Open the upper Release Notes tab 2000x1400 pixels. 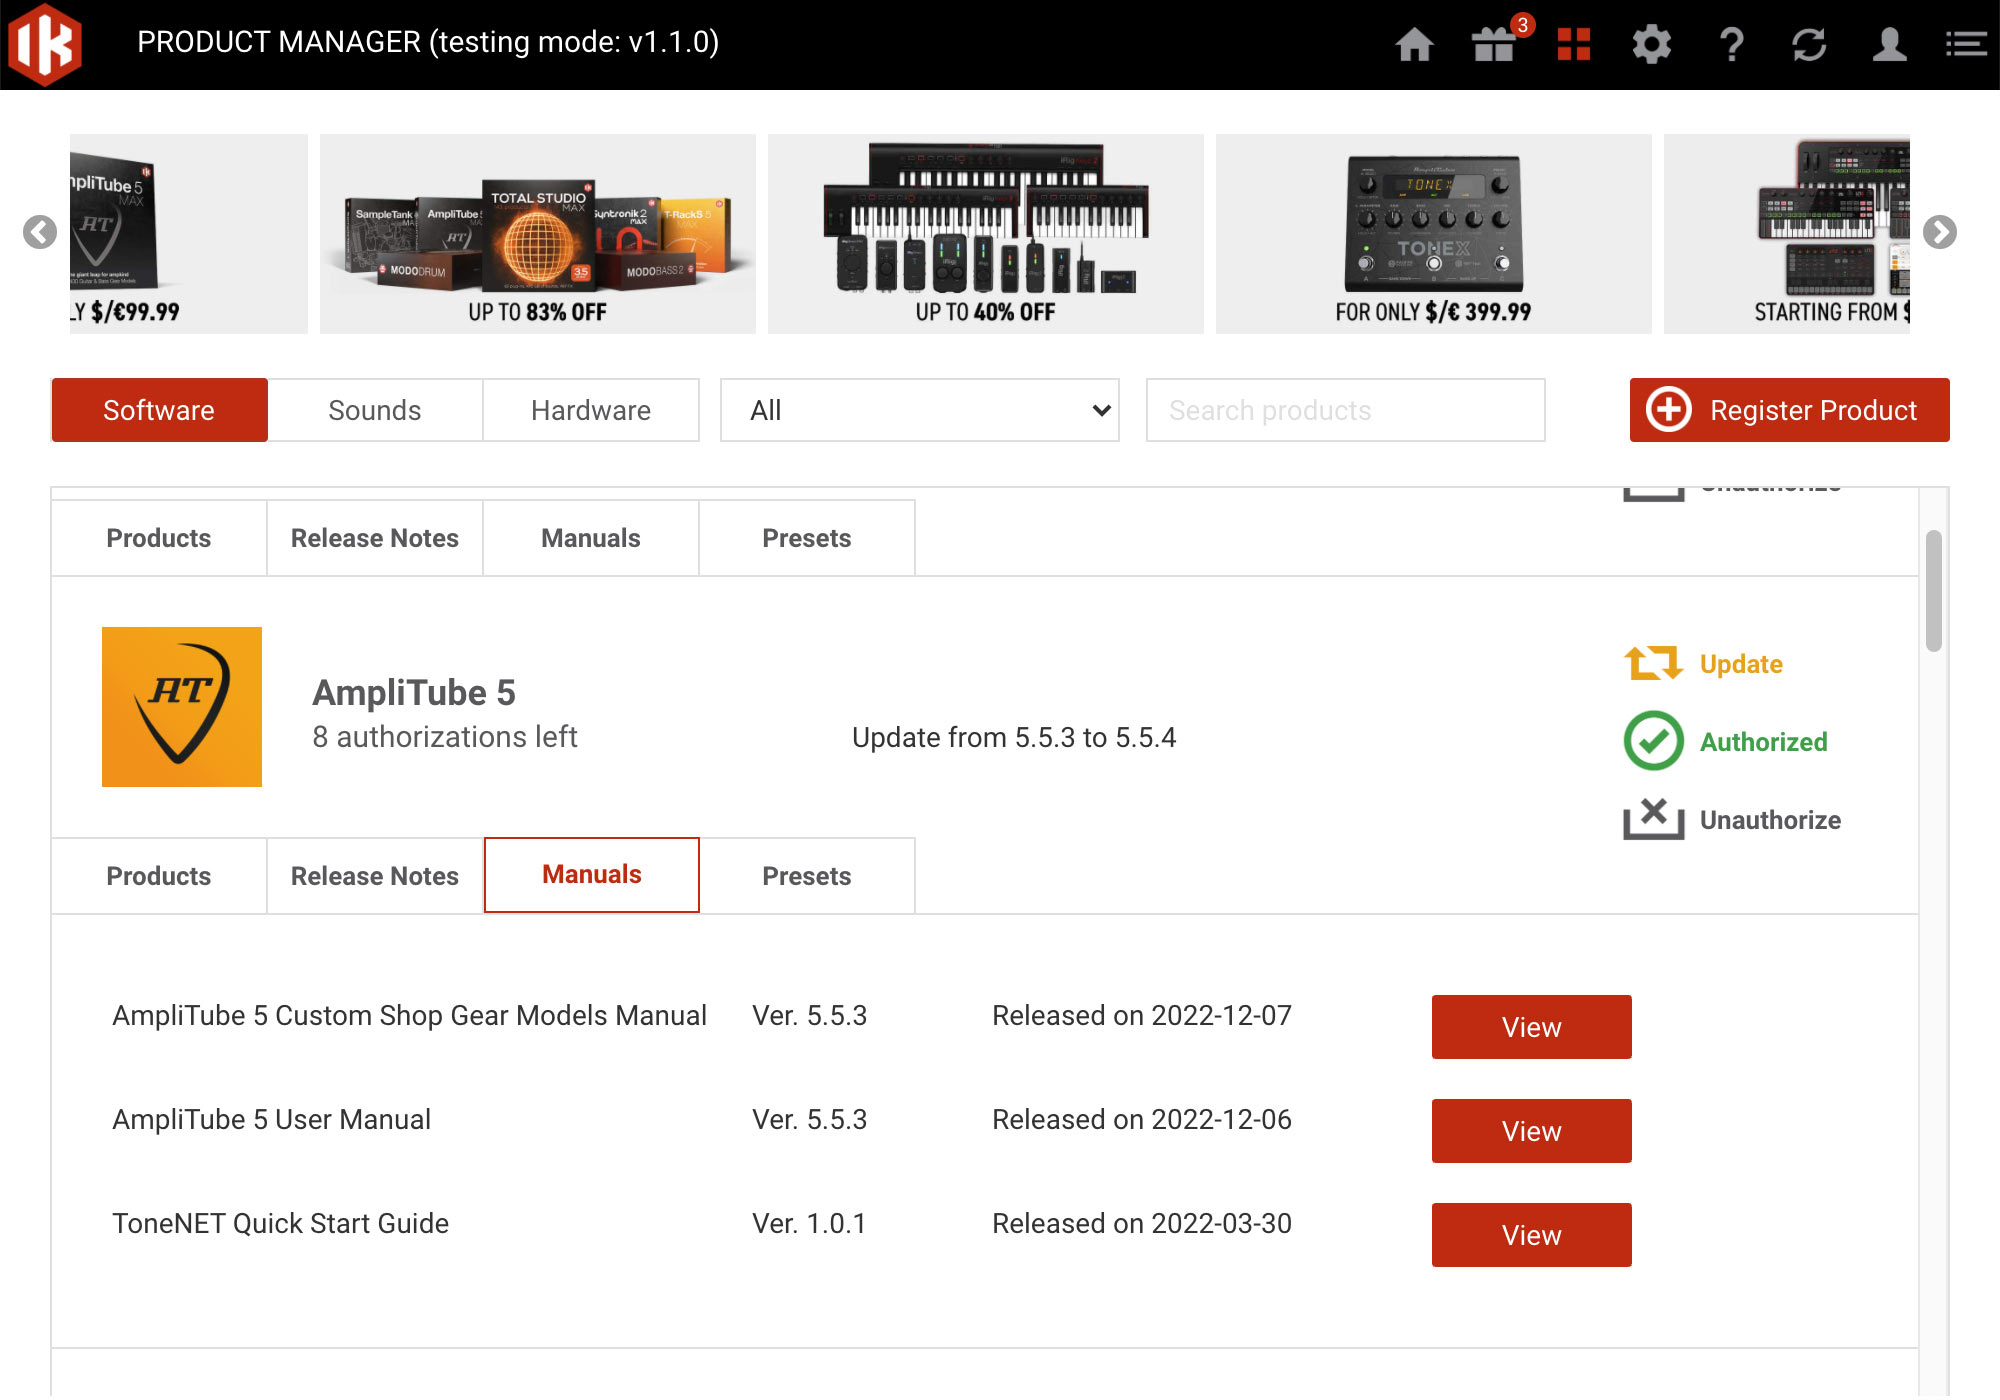[375, 538]
